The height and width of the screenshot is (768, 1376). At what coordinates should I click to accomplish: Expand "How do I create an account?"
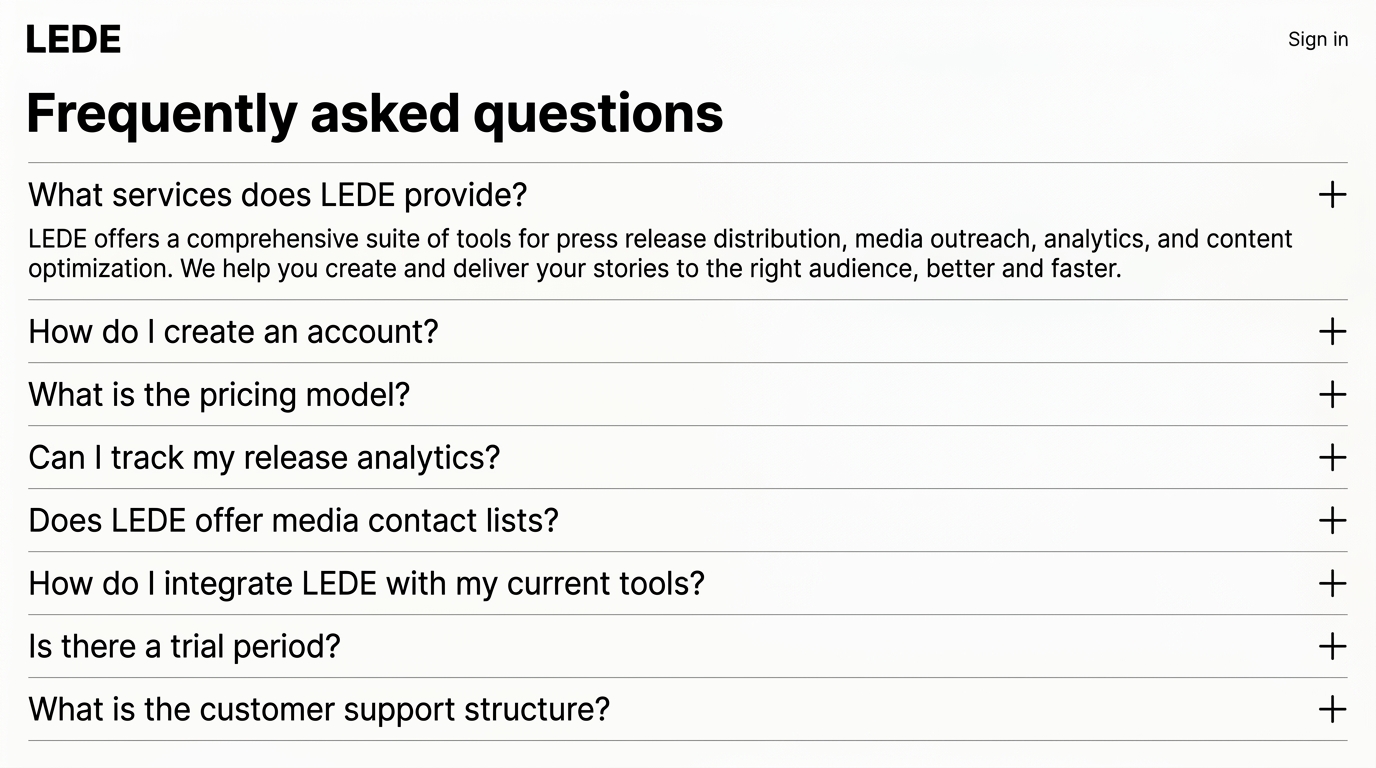(233, 332)
